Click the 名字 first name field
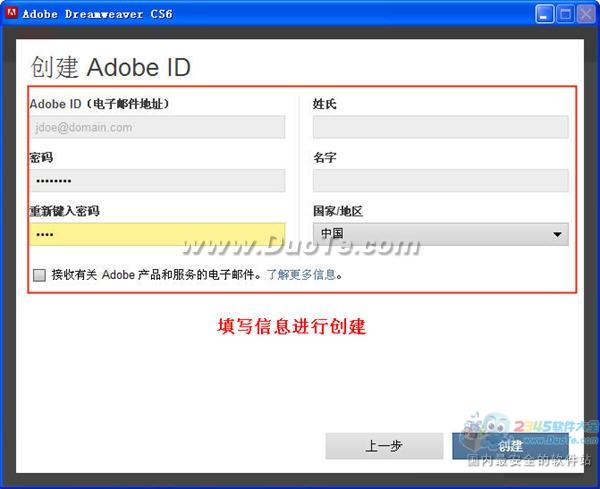The height and width of the screenshot is (489, 600). point(440,181)
